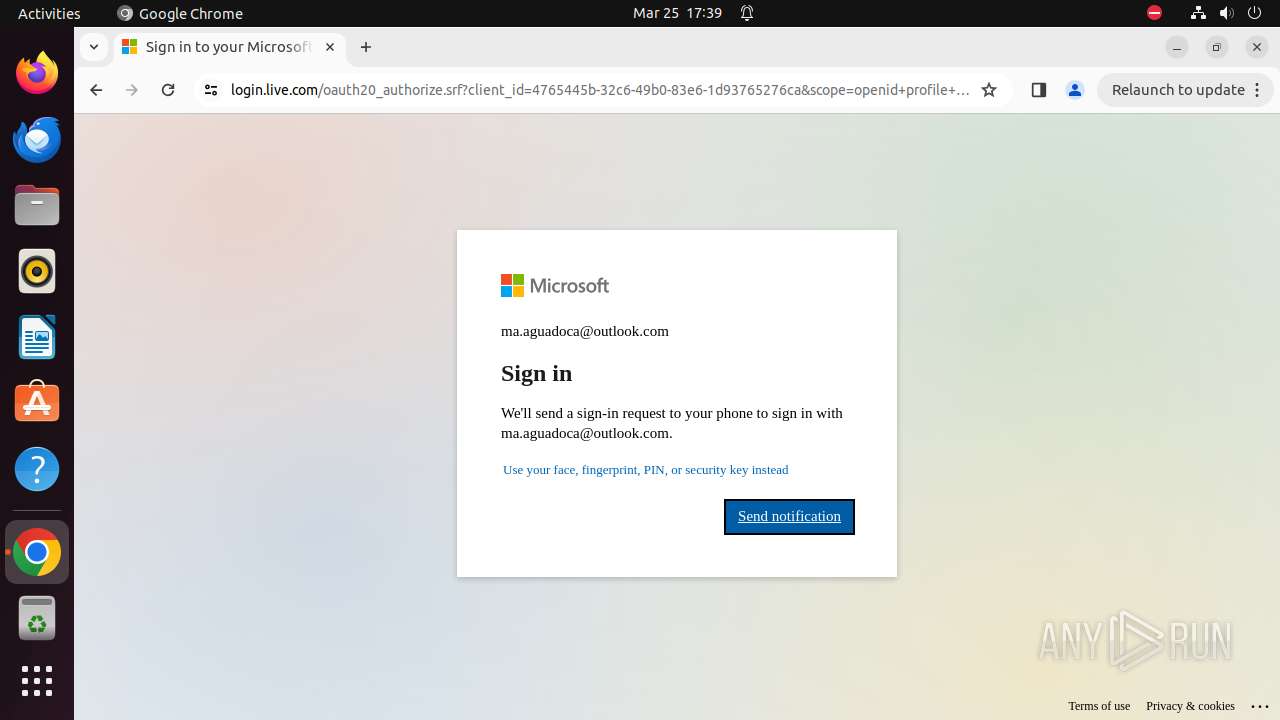Restore the Chrome window size

coord(1217,47)
